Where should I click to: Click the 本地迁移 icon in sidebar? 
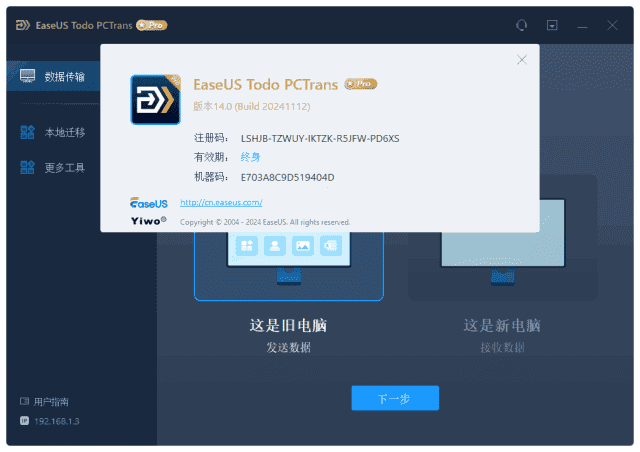pyautogui.click(x=28, y=132)
